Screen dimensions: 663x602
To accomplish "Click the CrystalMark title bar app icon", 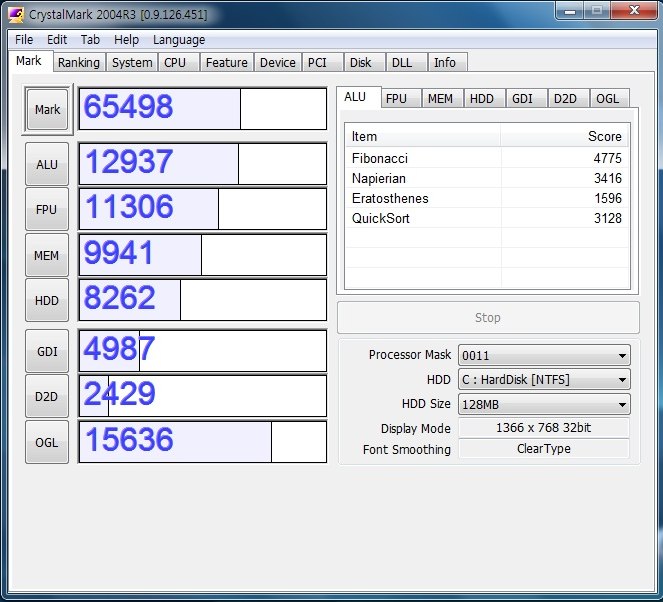I will [x=16, y=14].
